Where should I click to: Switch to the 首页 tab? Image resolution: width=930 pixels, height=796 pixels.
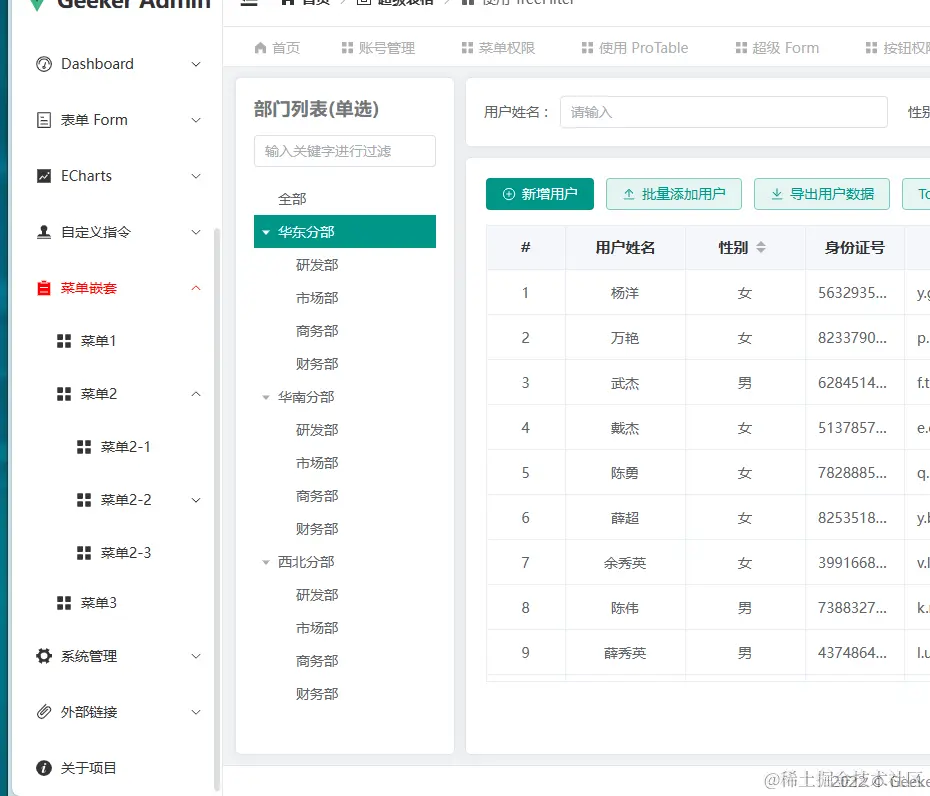pos(277,48)
